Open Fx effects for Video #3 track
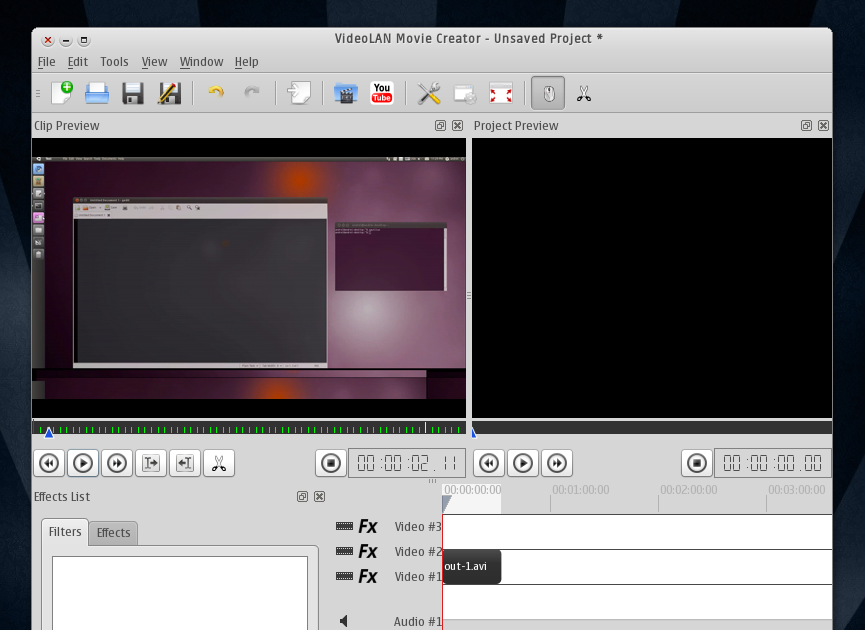 tap(367, 526)
